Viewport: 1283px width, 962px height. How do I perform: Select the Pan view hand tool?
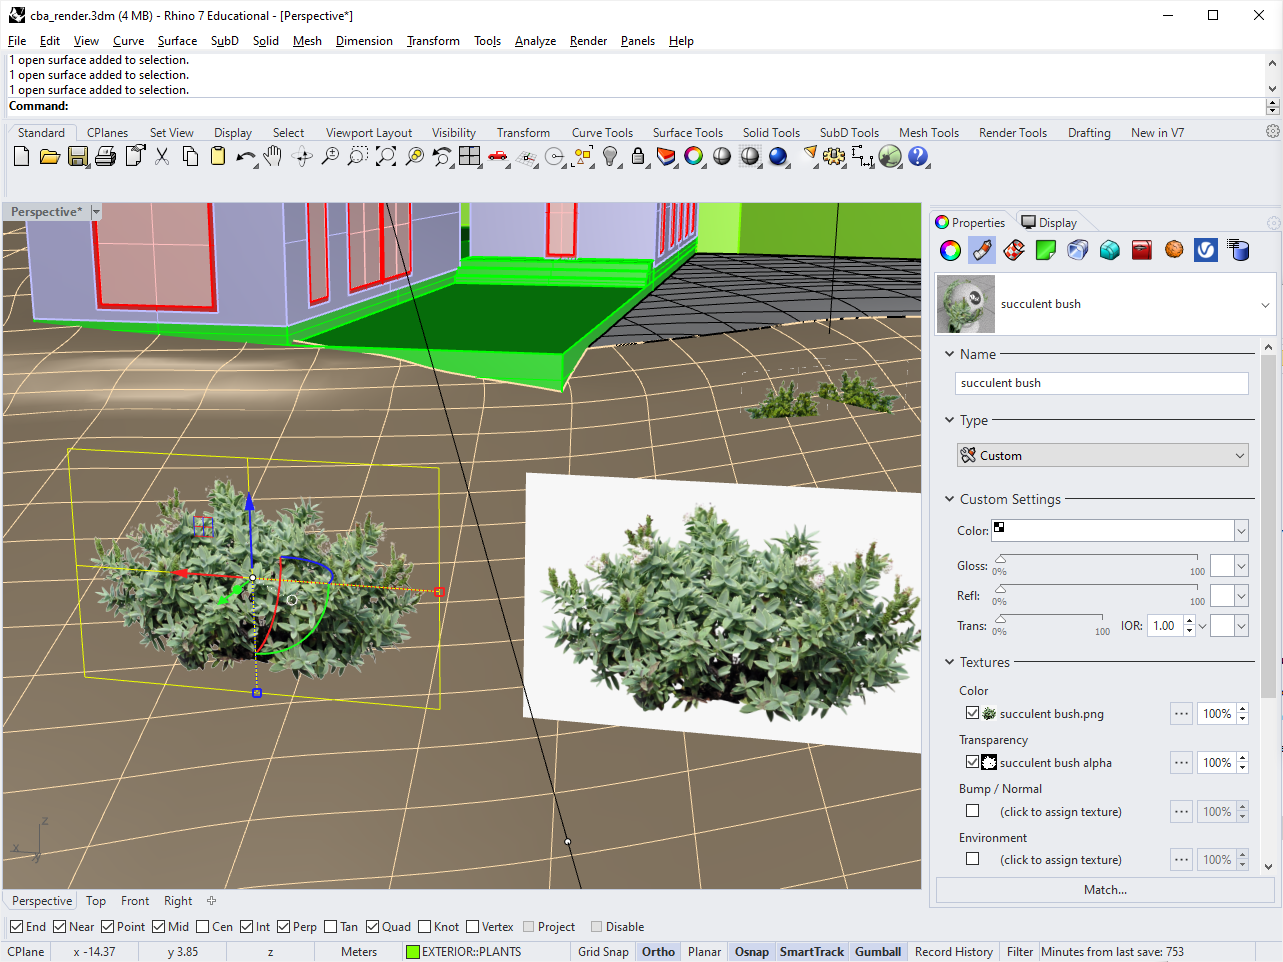pos(273,157)
